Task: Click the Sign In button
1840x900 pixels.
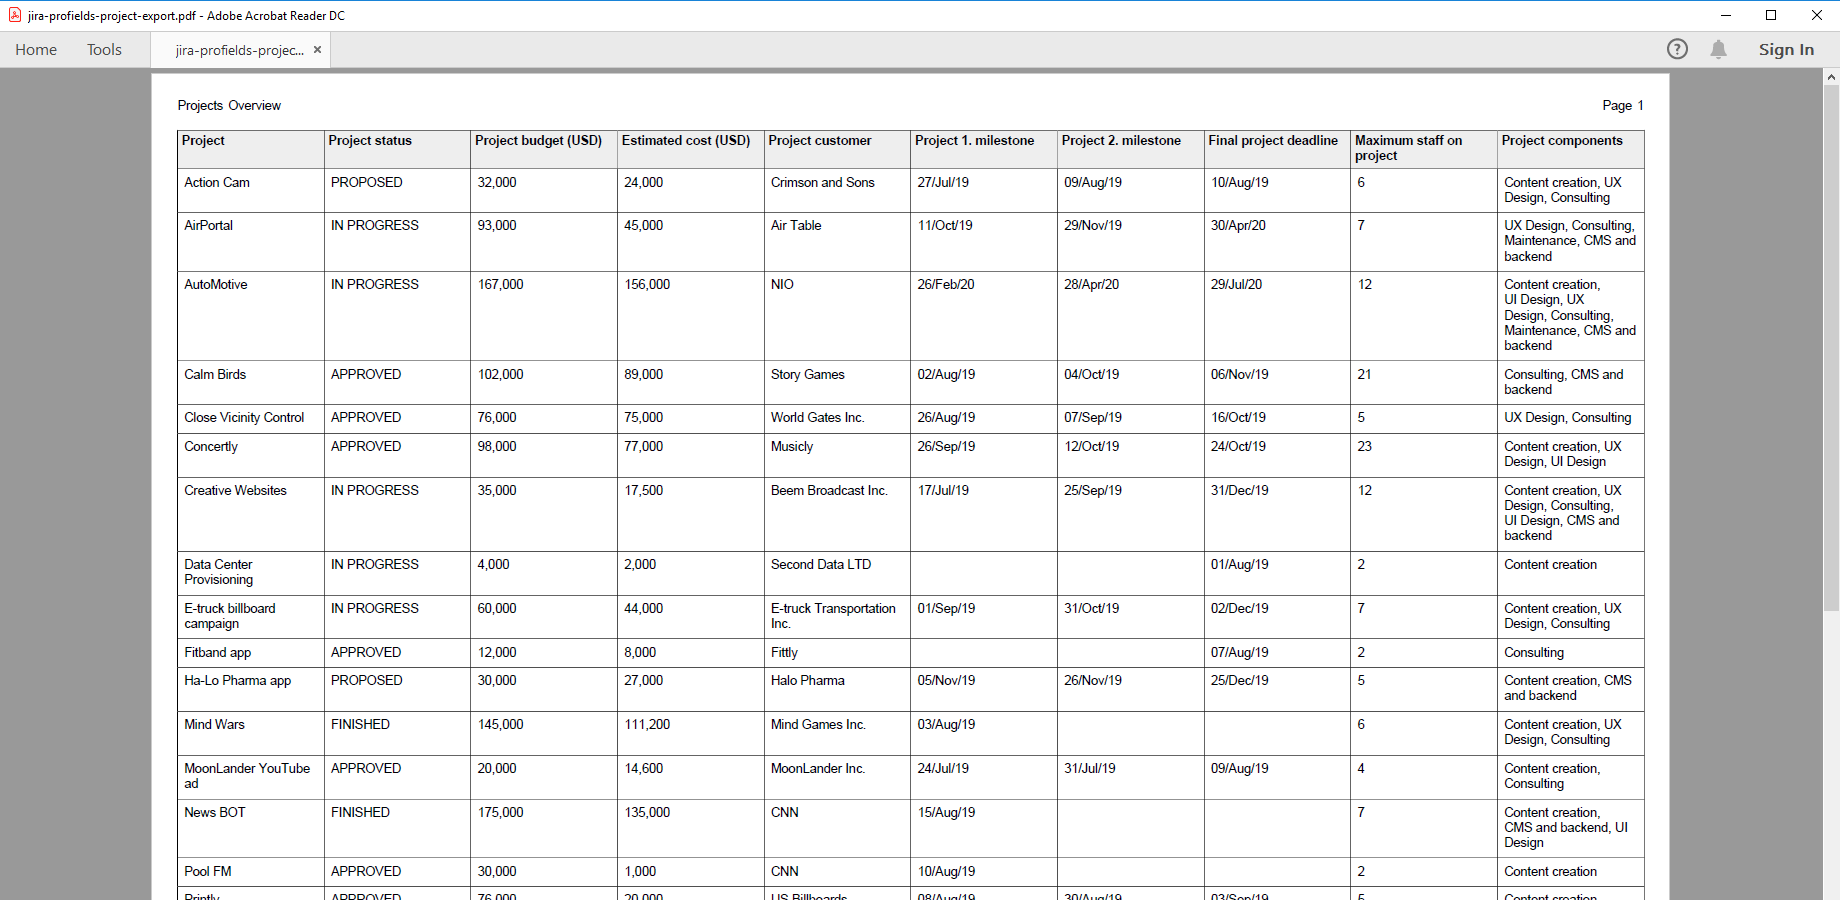Action: 1786,50
